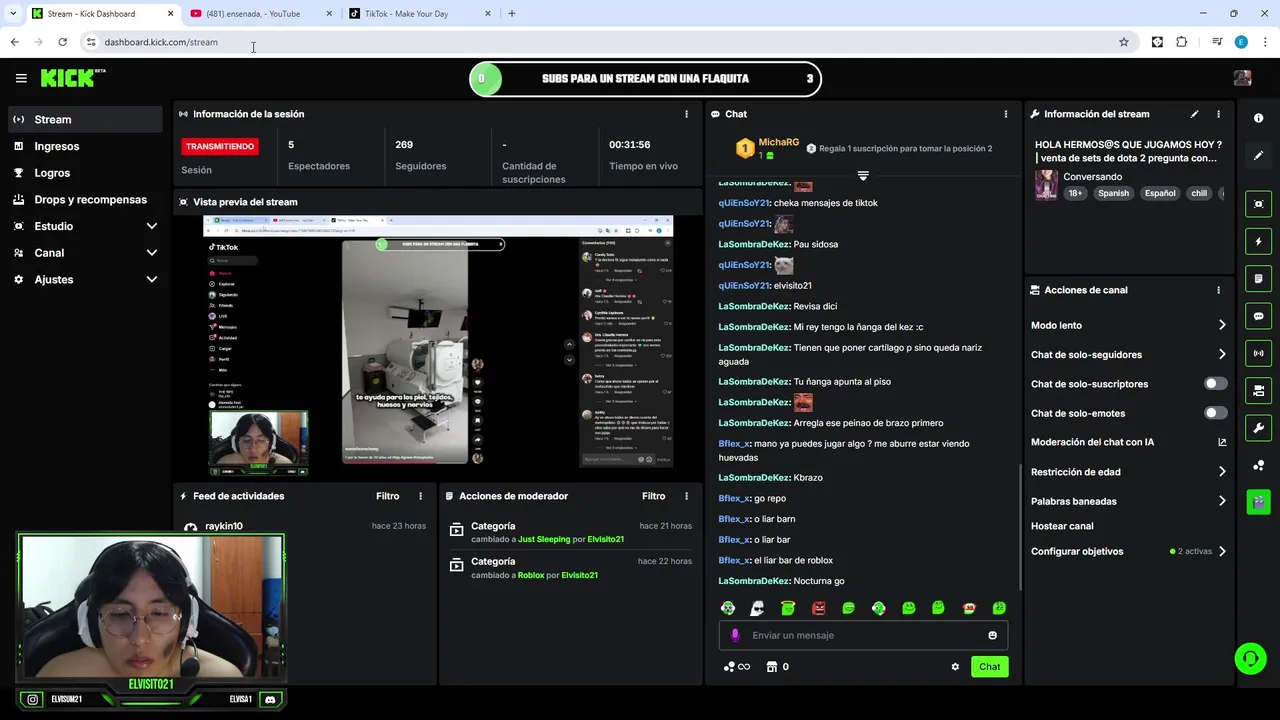Open Moderación del chat con IA external link
The height and width of the screenshot is (720, 1280).
(x=1222, y=442)
